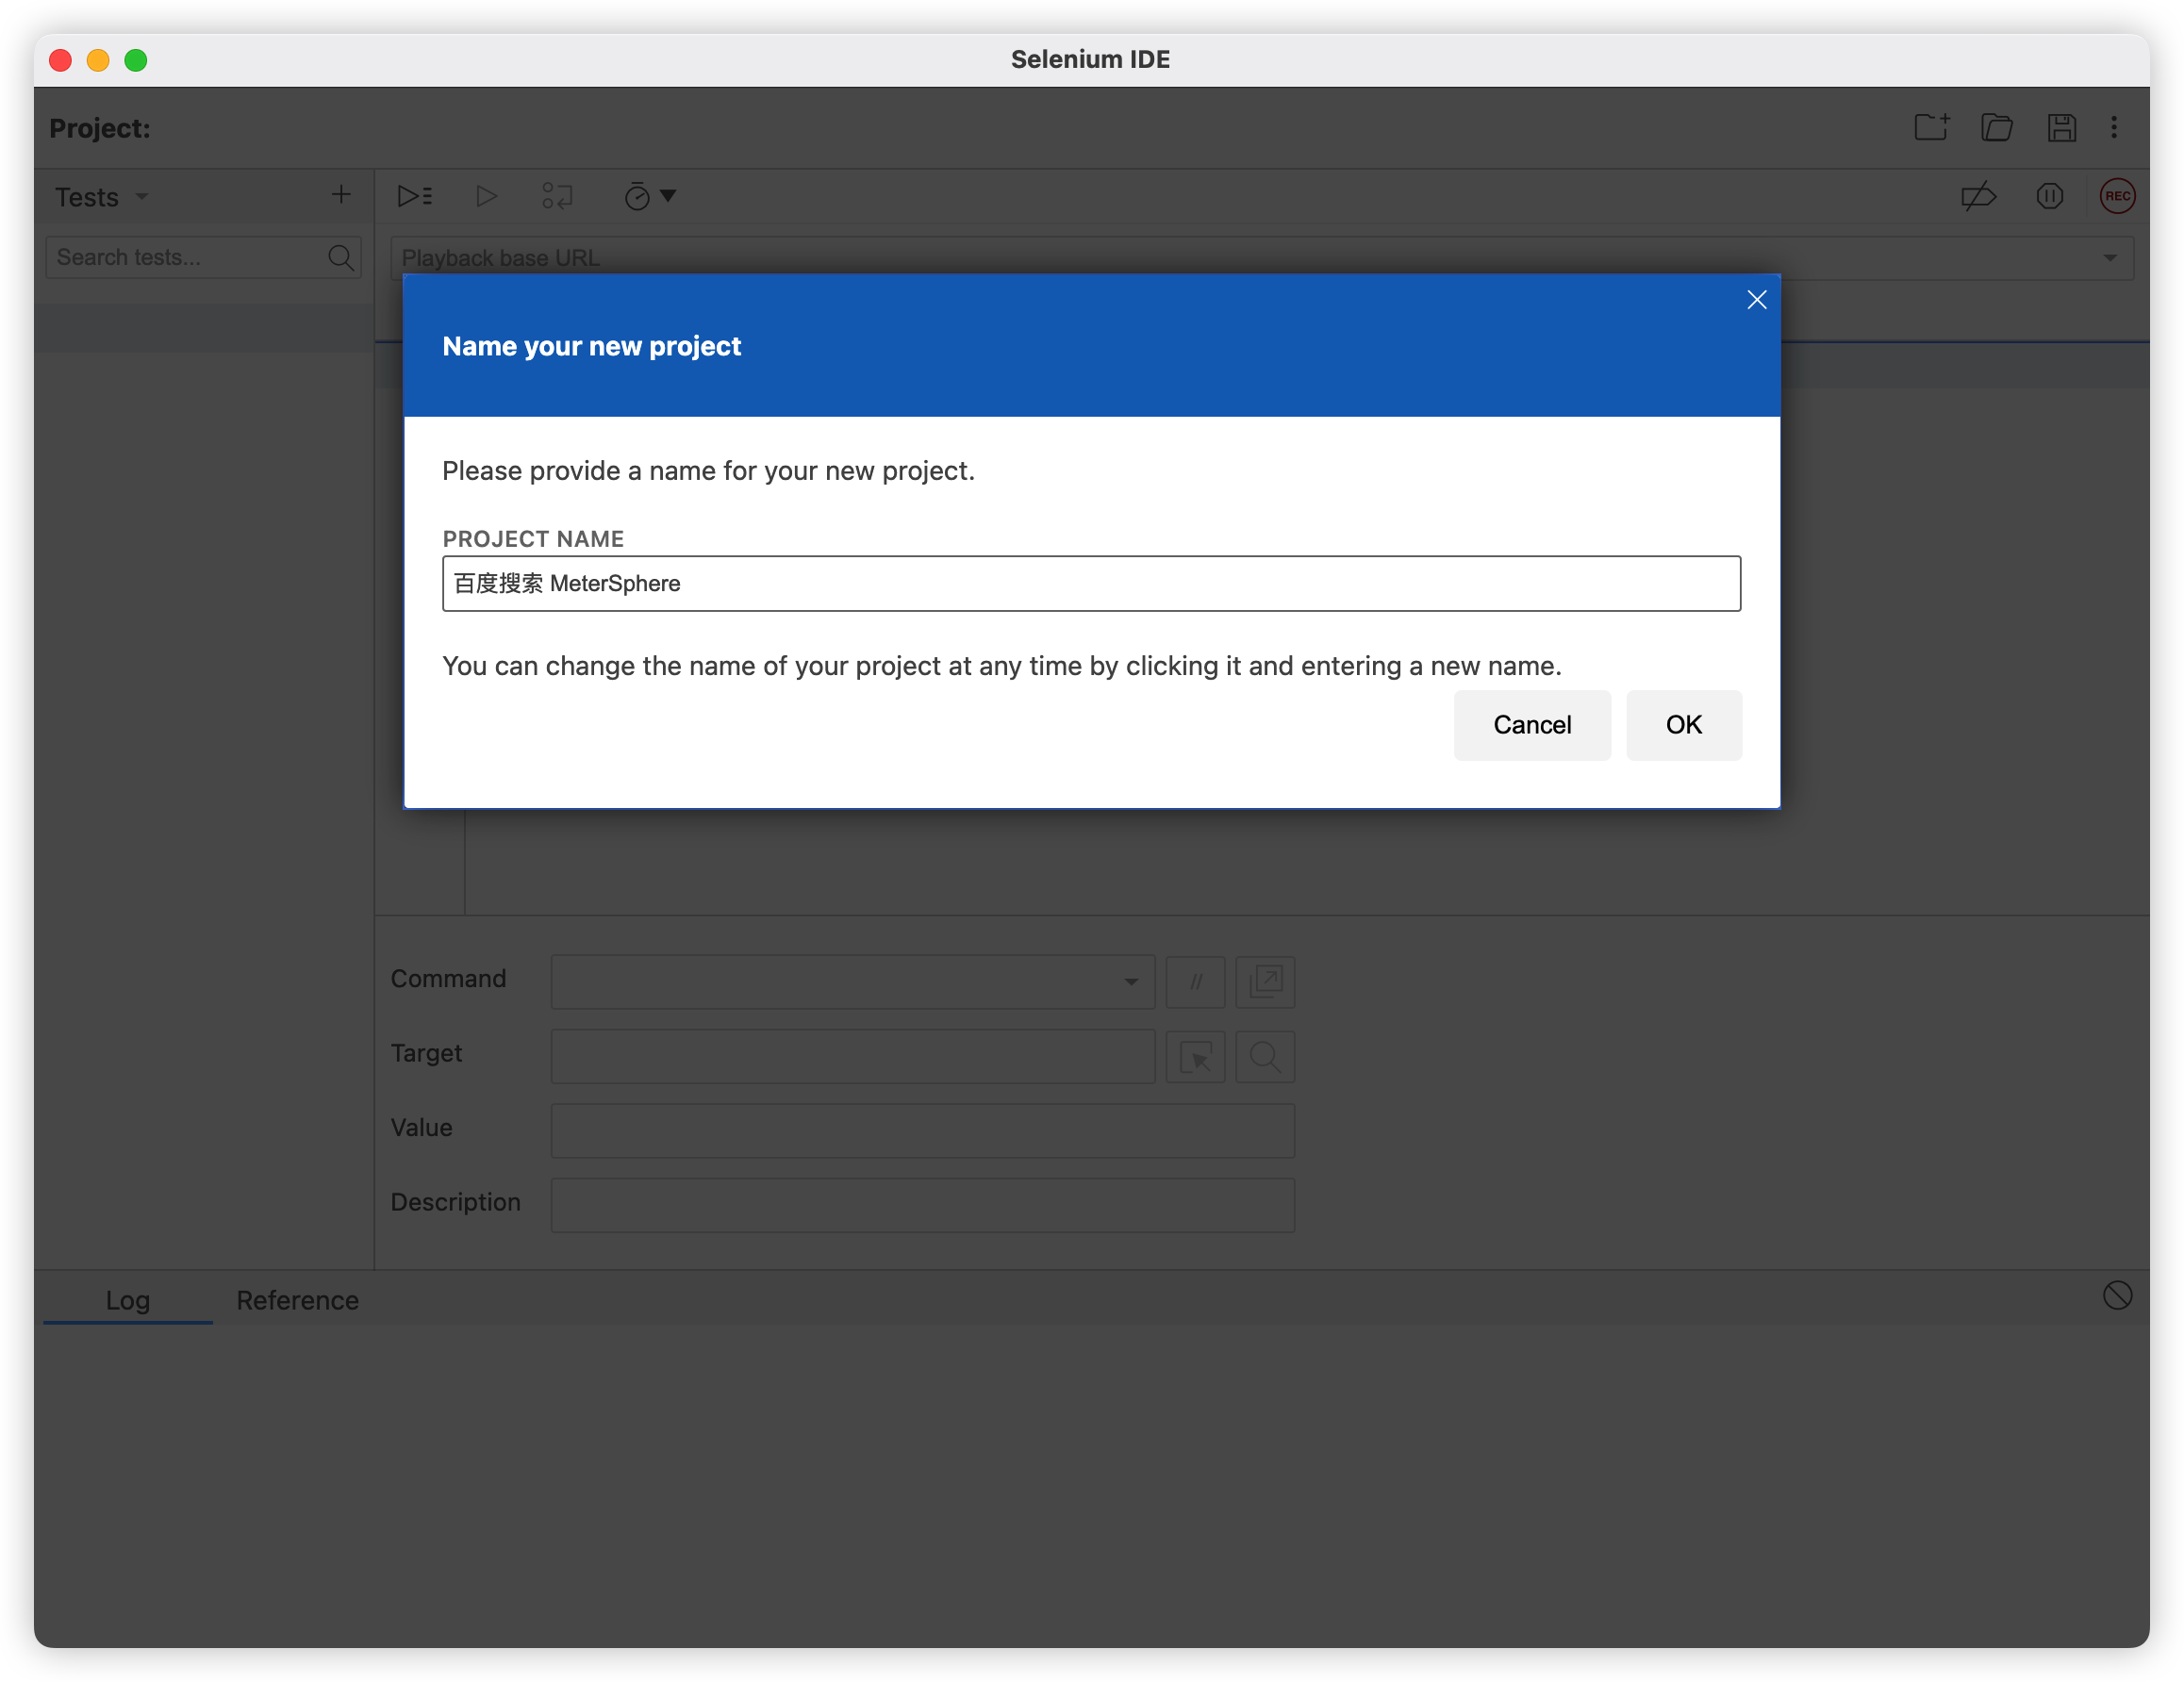2184x1682 pixels.
Task: Click the Target input field
Action: click(852, 1057)
